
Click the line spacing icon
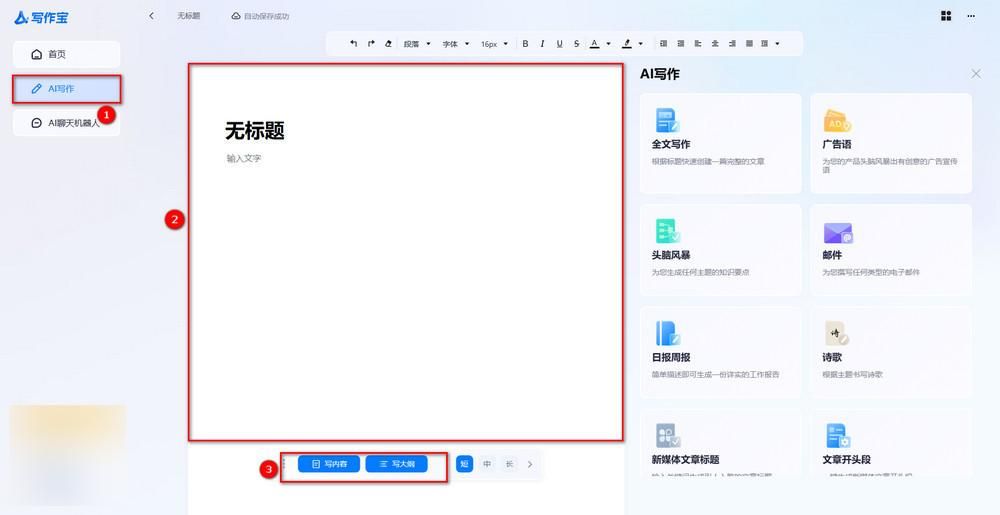[x=764, y=43]
